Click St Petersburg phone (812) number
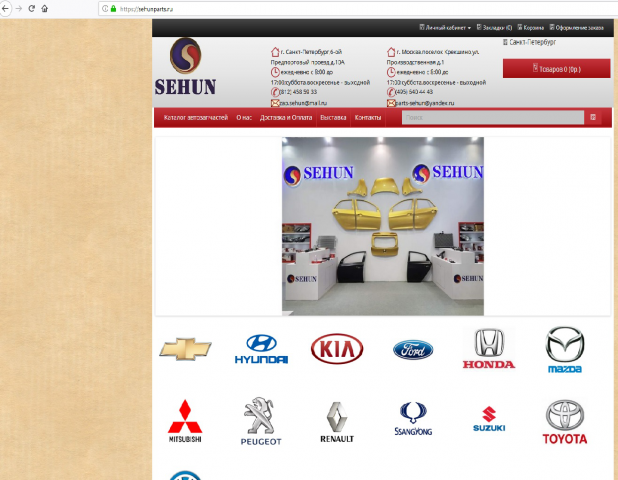The height and width of the screenshot is (480, 618). point(298,92)
